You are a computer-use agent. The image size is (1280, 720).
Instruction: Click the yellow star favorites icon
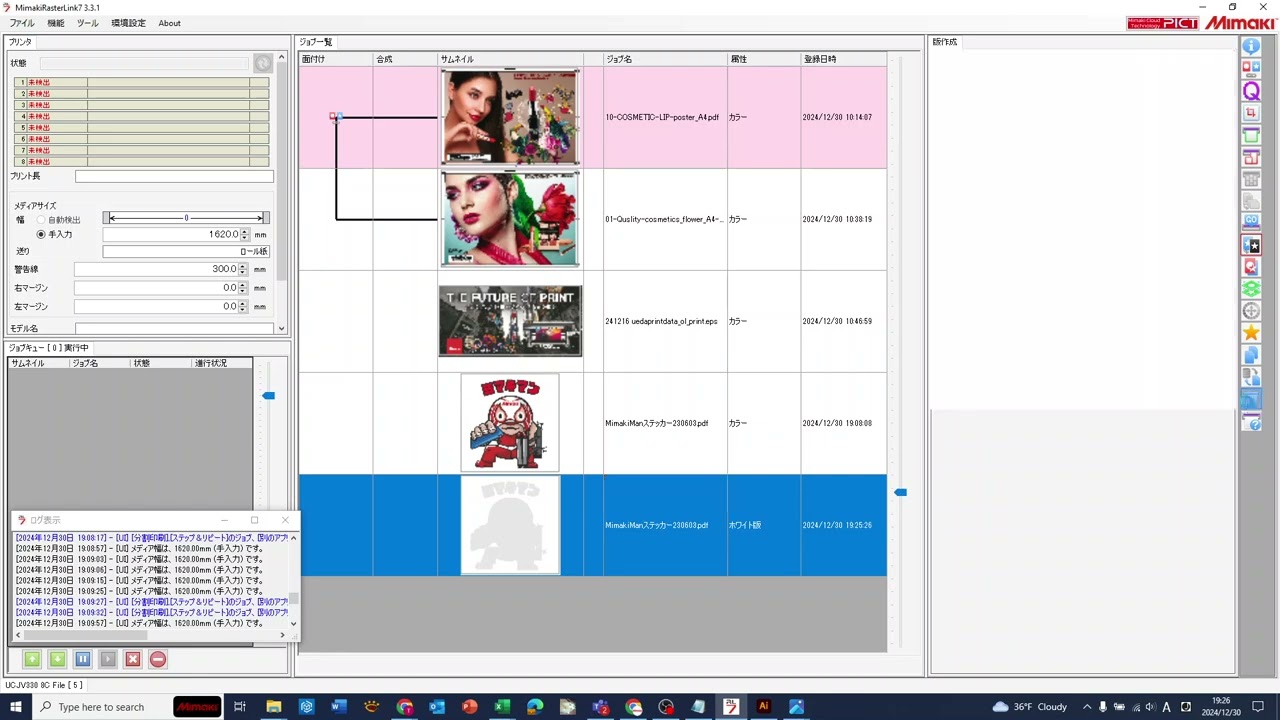1251,333
